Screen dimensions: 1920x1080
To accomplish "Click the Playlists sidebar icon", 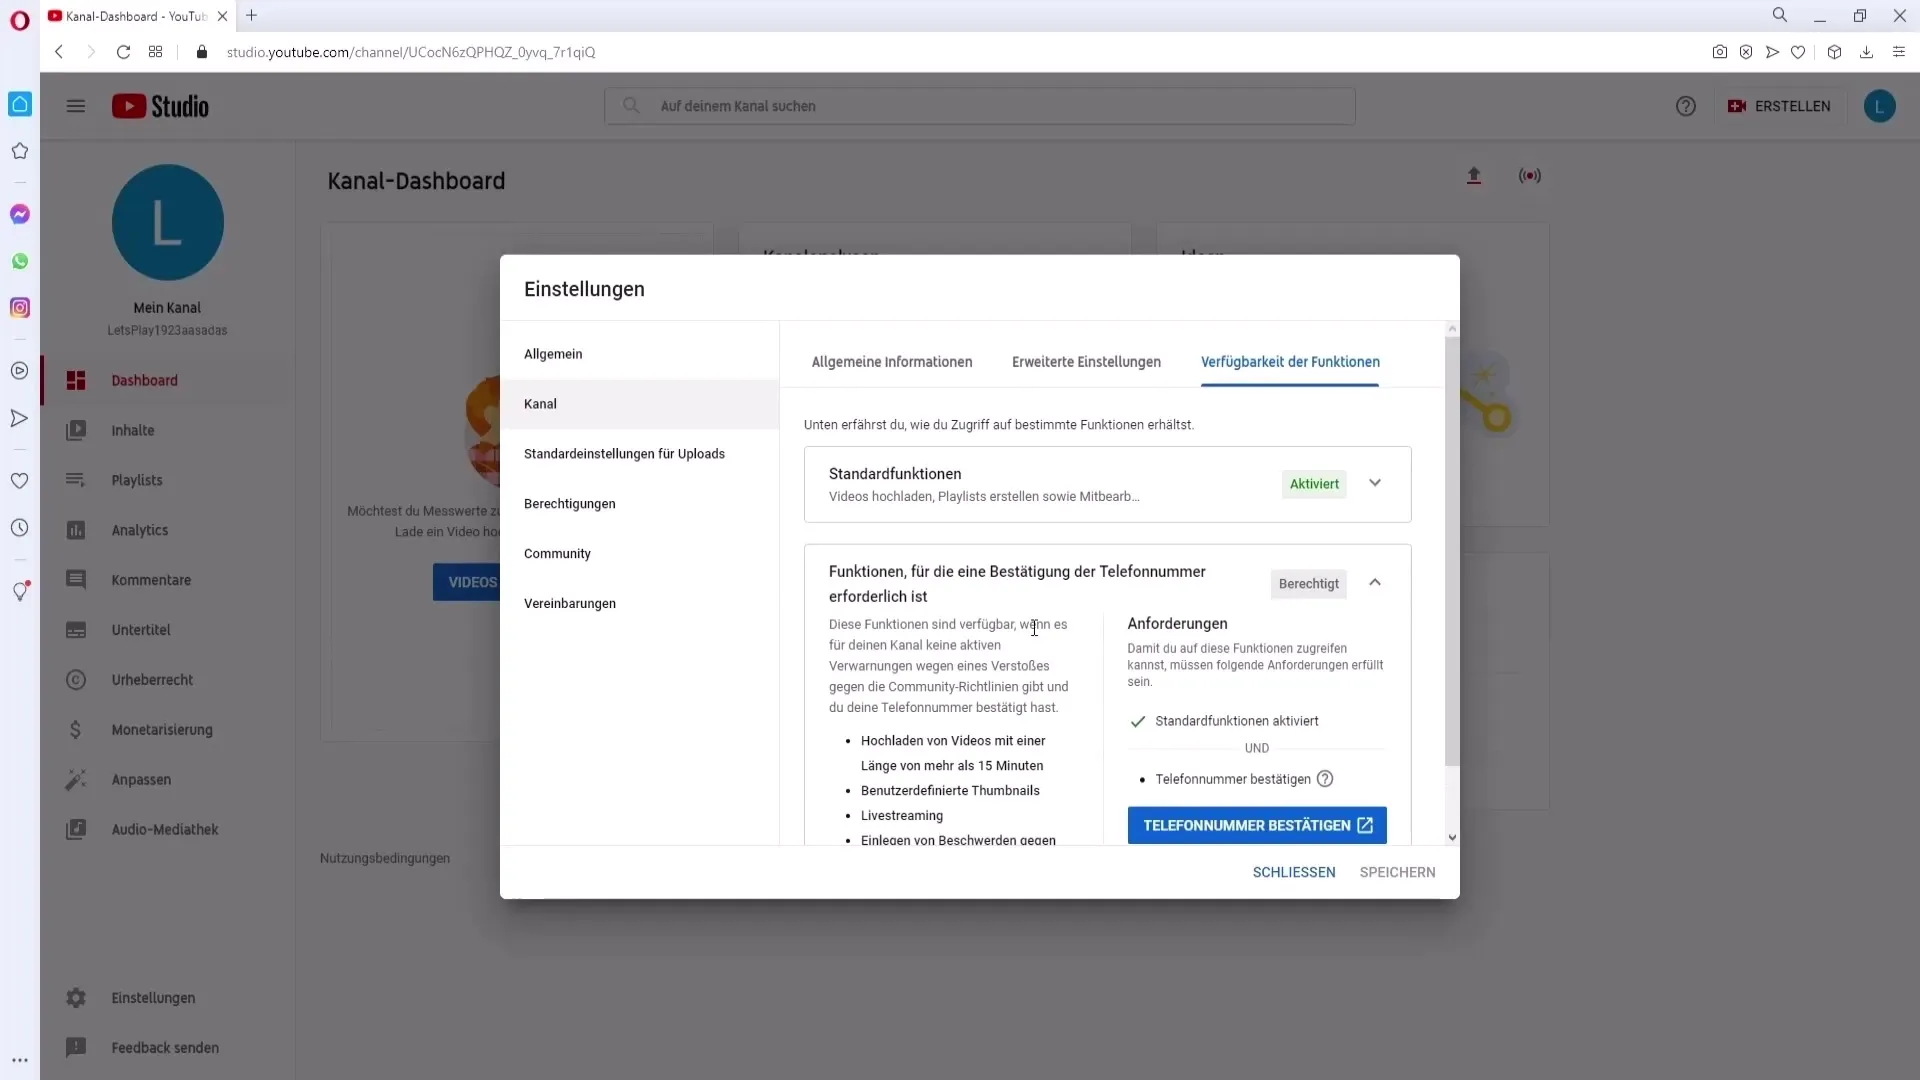I will 75,479.
